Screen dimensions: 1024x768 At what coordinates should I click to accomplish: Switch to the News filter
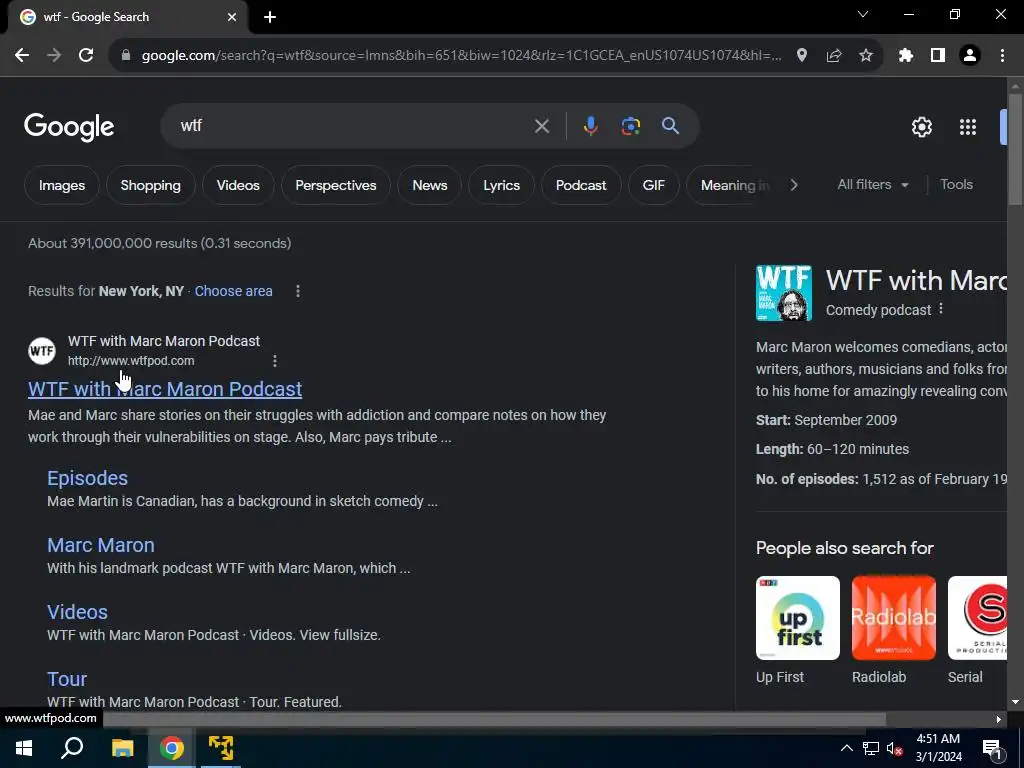[430, 185]
